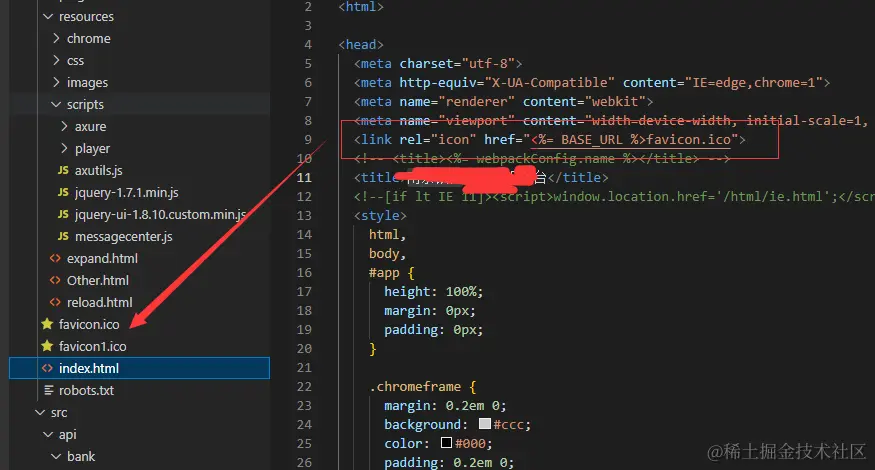Image resolution: width=875 pixels, height=470 pixels.
Task: Select the images folder label
Action: click(x=88, y=83)
